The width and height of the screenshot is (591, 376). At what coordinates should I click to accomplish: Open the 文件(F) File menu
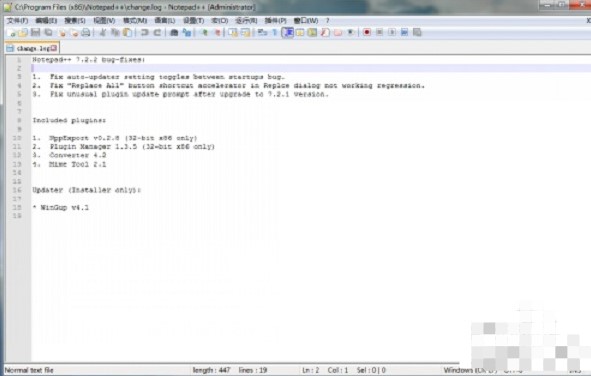18,20
